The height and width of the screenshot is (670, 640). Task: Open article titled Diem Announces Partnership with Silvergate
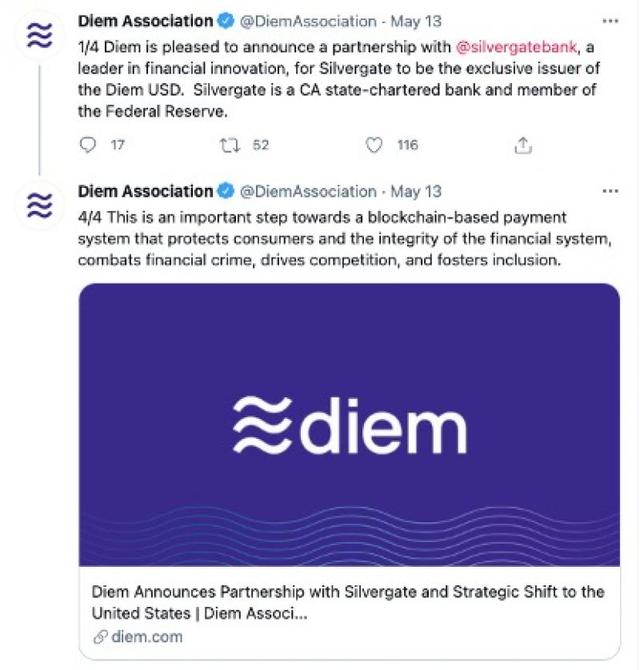348,602
